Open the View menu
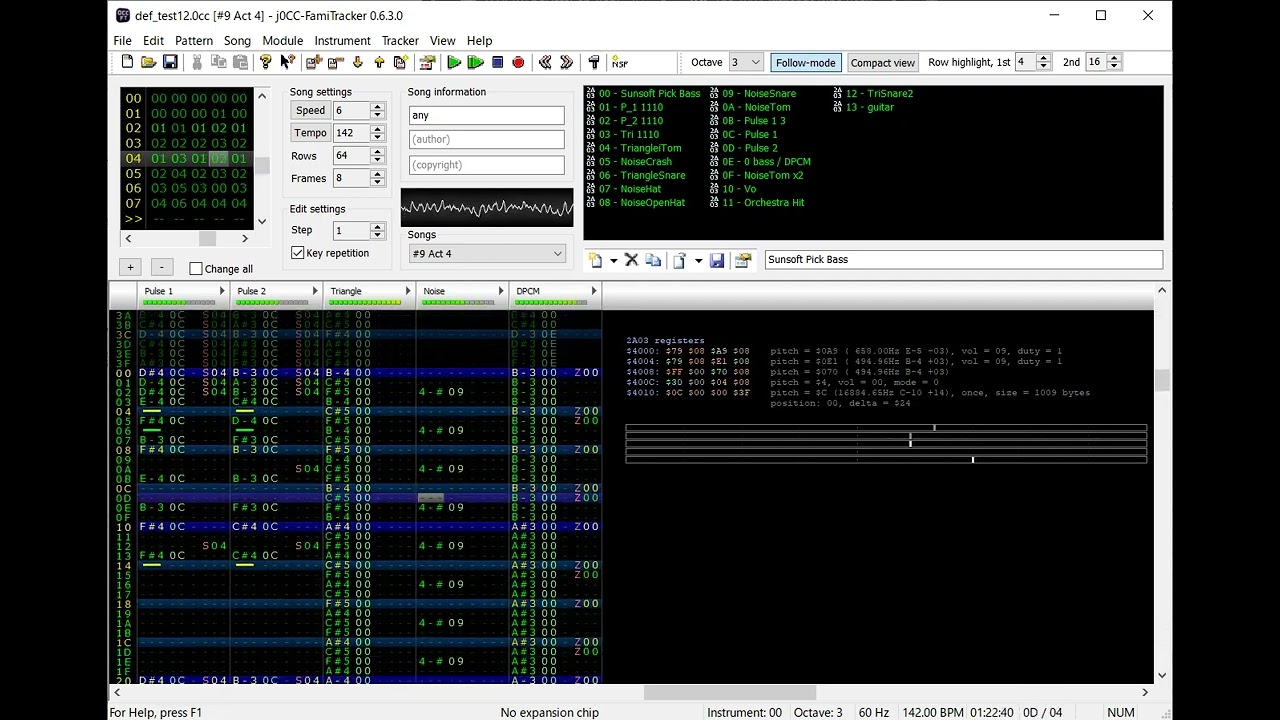This screenshot has width=1280, height=720. [x=442, y=41]
